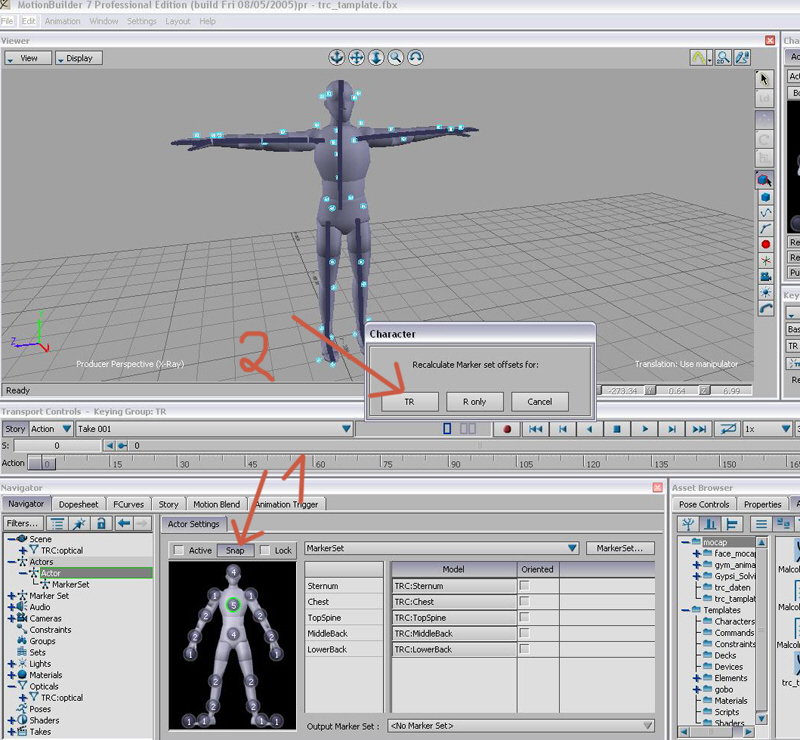The width and height of the screenshot is (800, 740).
Task: Check the Oriented box for TRC:Sternum
Action: [x=524, y=586]
